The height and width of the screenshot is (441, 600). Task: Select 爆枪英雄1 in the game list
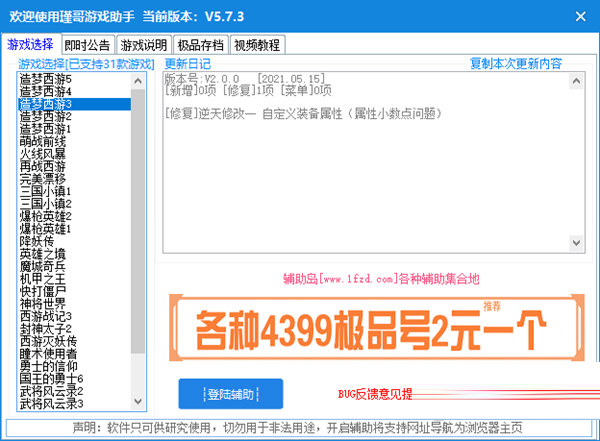75,229
